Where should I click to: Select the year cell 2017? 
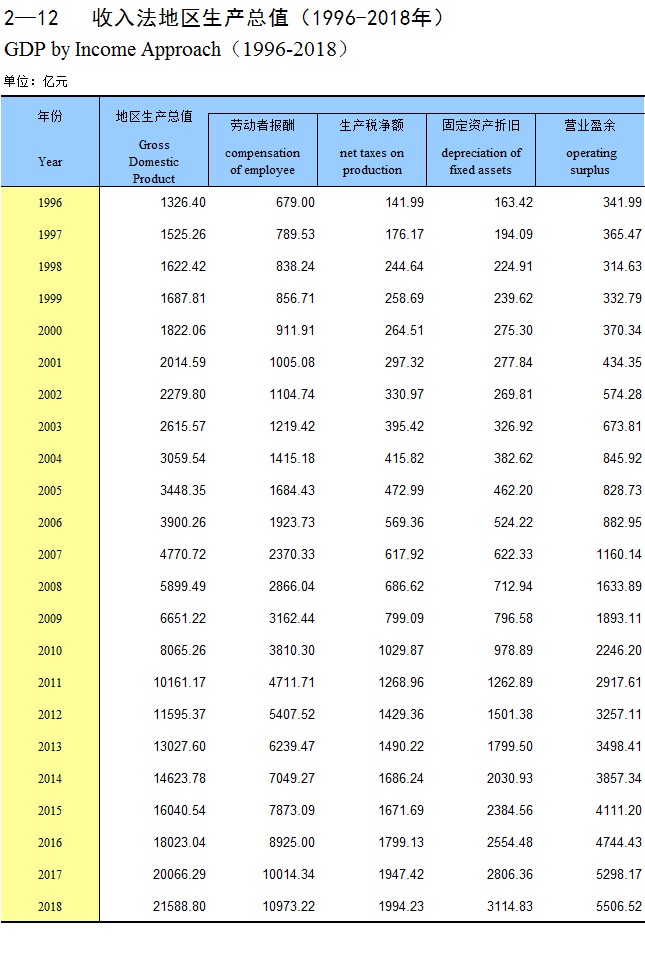(x=50, y=875)
